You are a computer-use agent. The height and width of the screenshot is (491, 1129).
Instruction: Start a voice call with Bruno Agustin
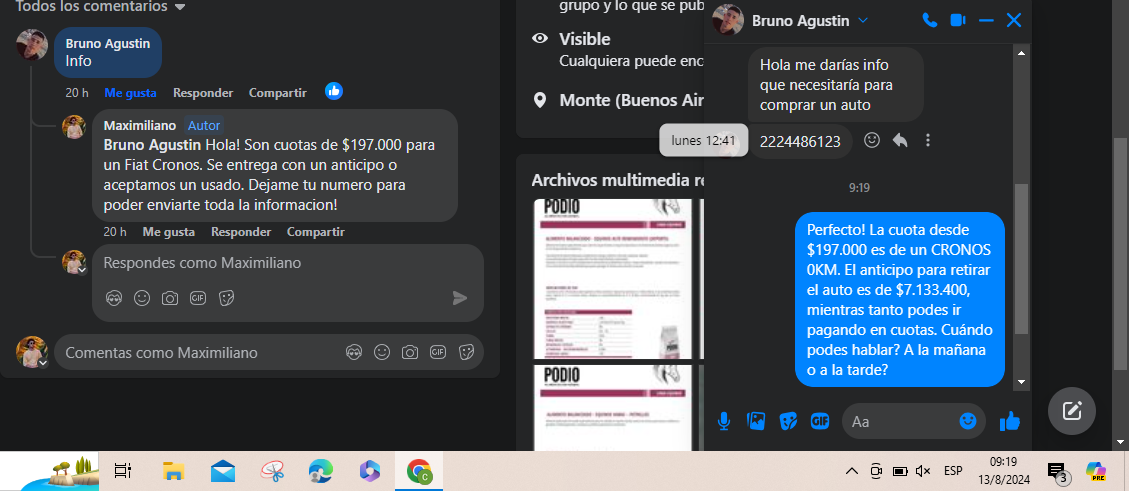(x=929, y=20)
